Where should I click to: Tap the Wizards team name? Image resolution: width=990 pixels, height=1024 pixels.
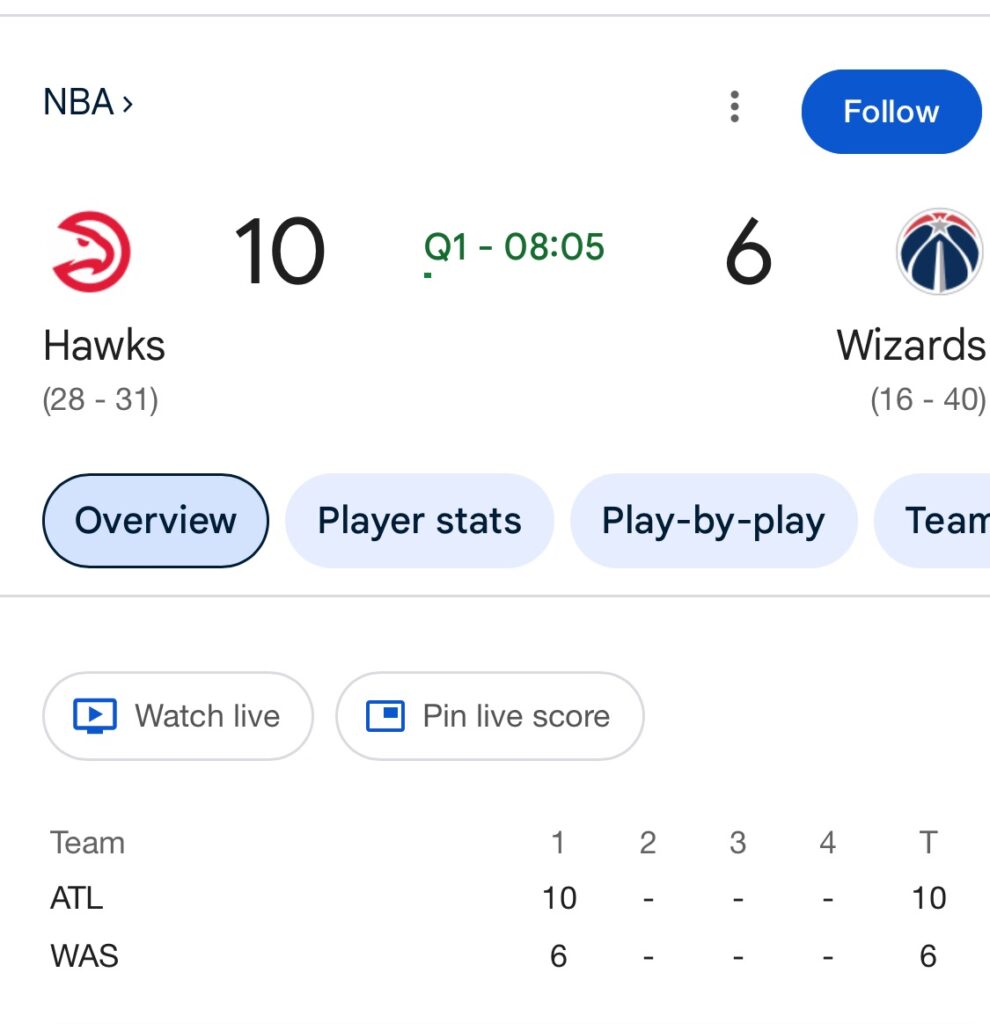(x=910, y=346)
